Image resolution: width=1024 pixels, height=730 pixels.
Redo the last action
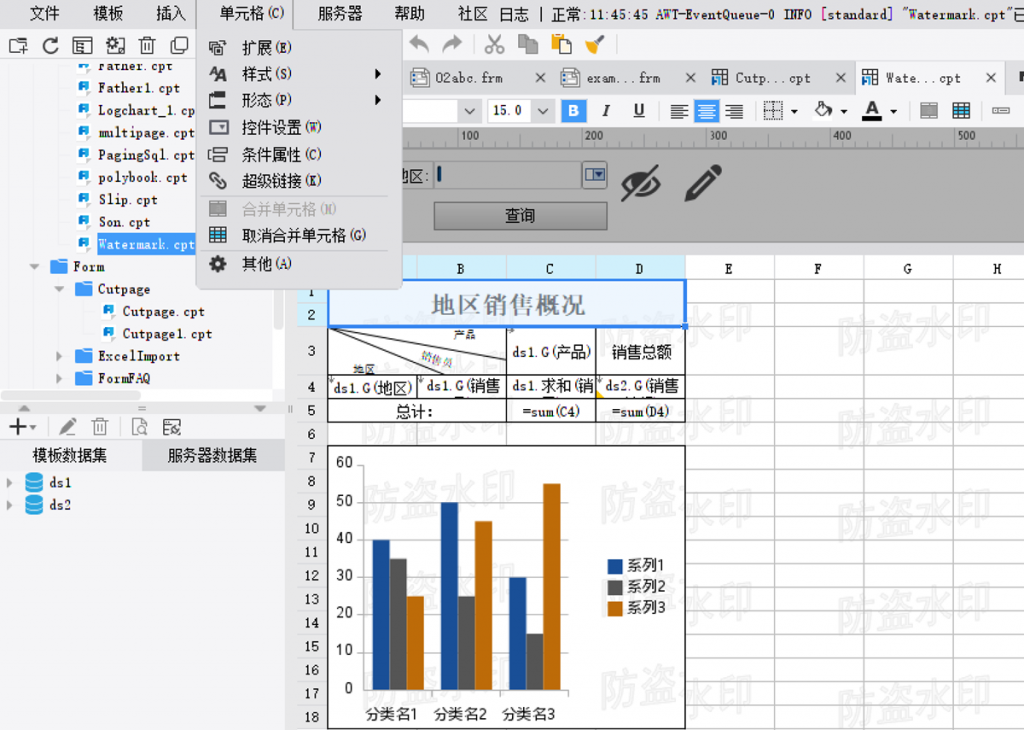click(452, 44)
